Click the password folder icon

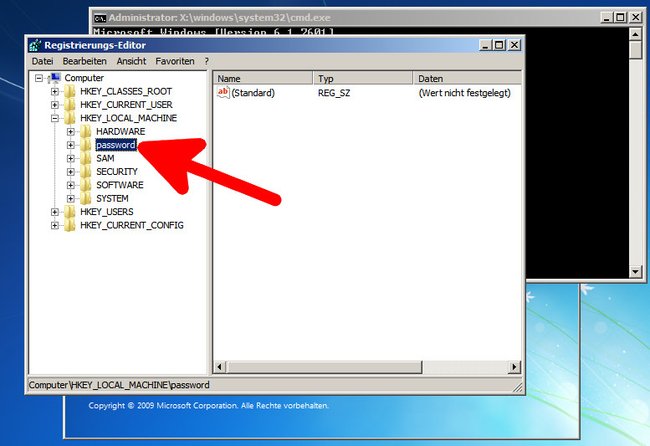click(x=85, y=145)
